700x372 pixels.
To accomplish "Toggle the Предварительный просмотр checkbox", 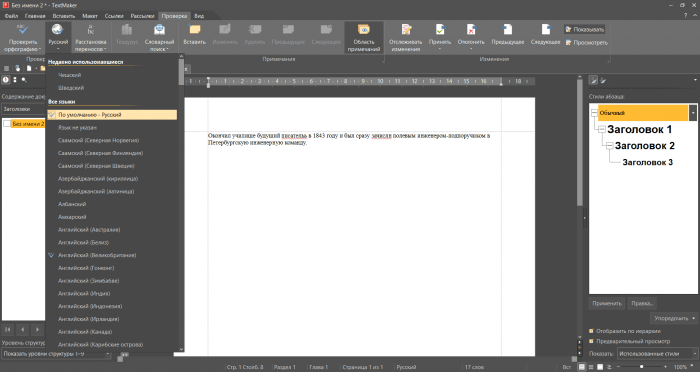I will pyautogui.click(x=592, y=341).
